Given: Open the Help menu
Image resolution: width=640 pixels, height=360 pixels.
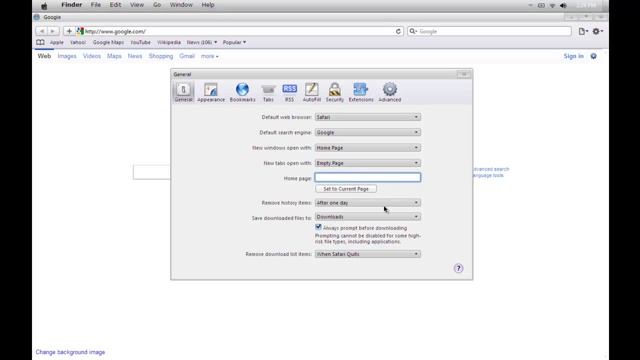Looking at the screenshot, I should pos(208,5).
